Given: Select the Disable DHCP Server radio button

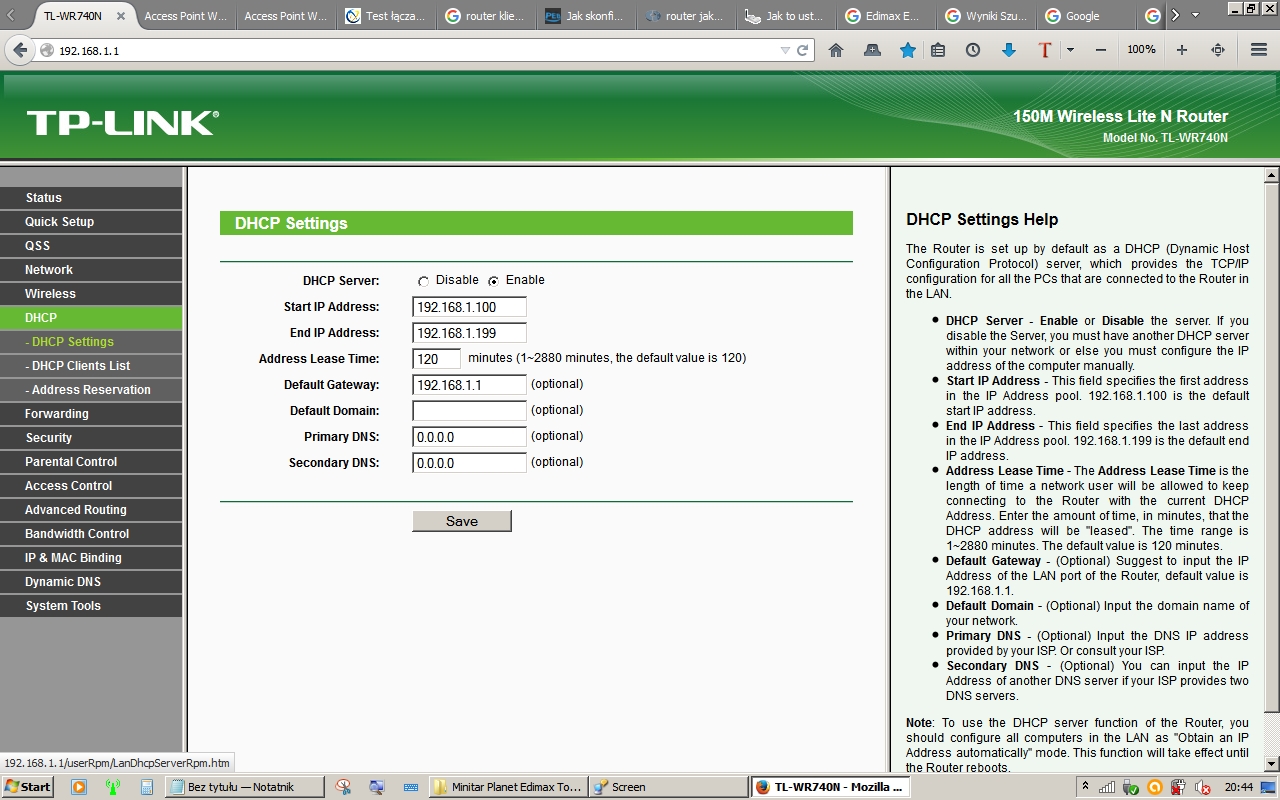Looking at the screenshot, I should tap(424, 282).
